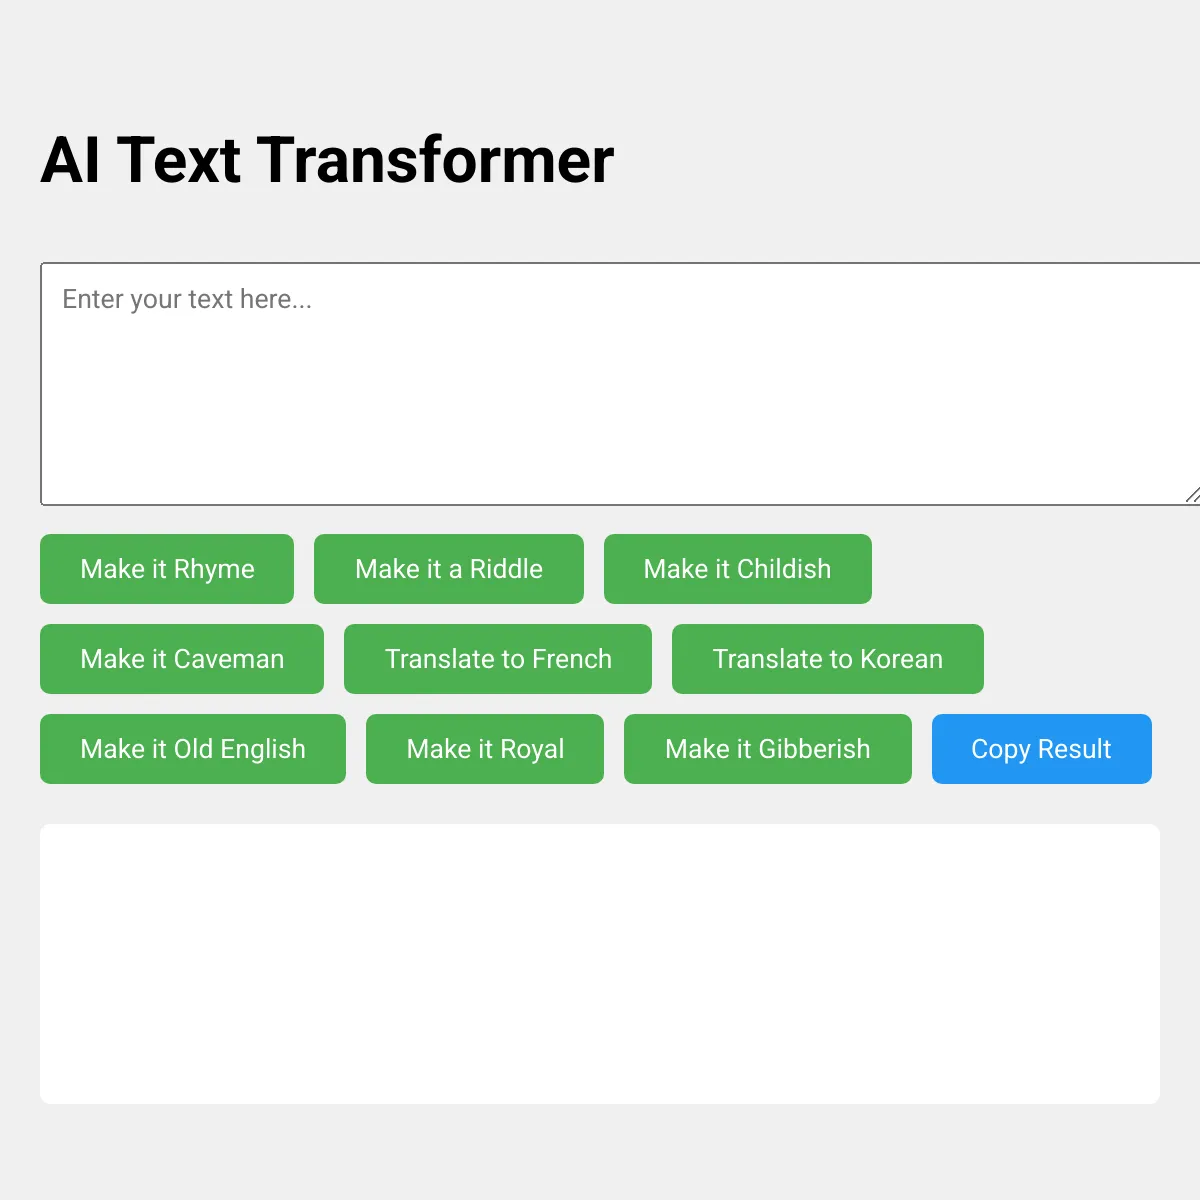
Task: Click the blue Copy Result button
Action: point(1042,749)
